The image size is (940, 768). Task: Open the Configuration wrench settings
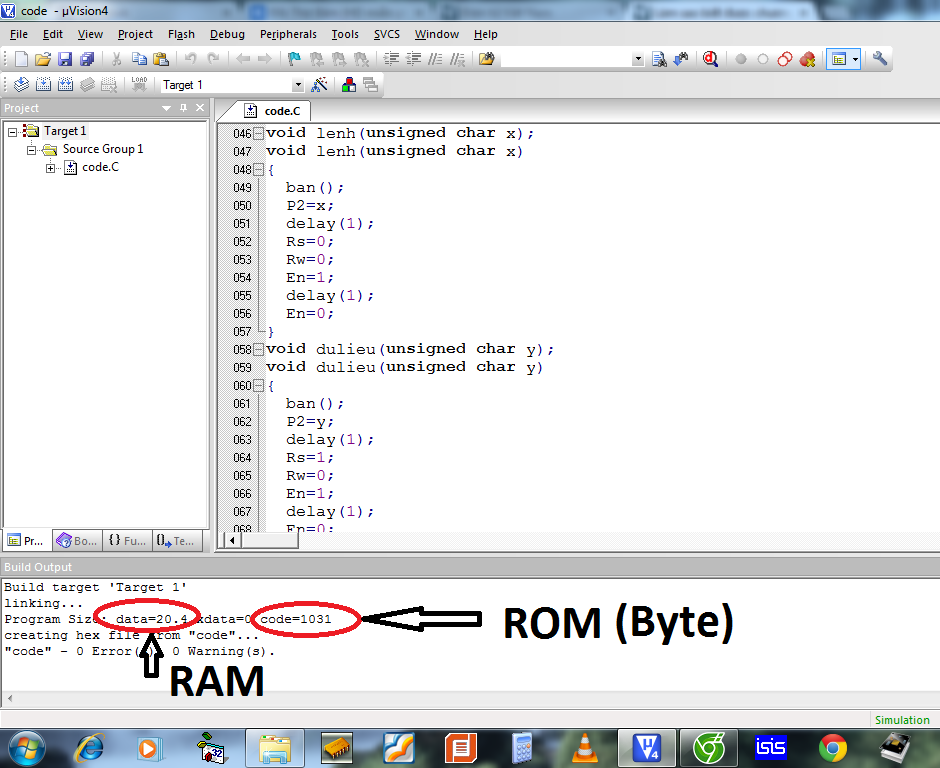pos(879,59)
